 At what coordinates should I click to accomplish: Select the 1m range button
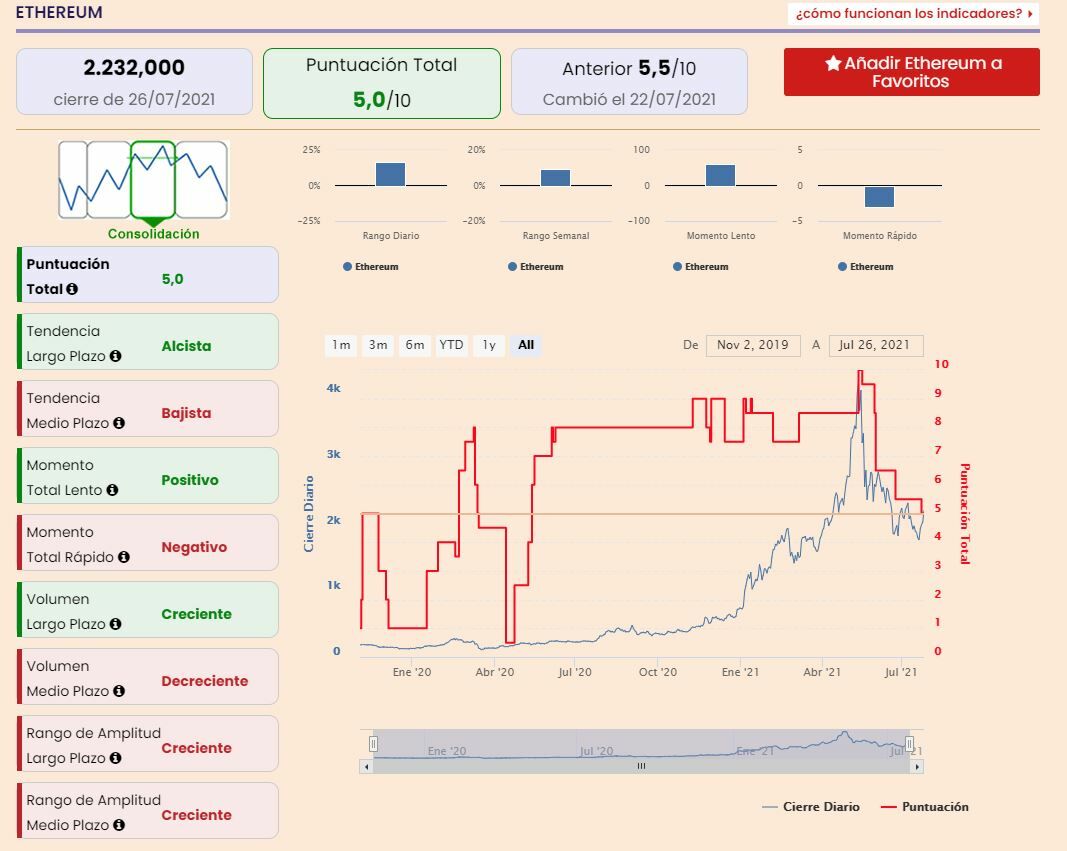[341, 345]
